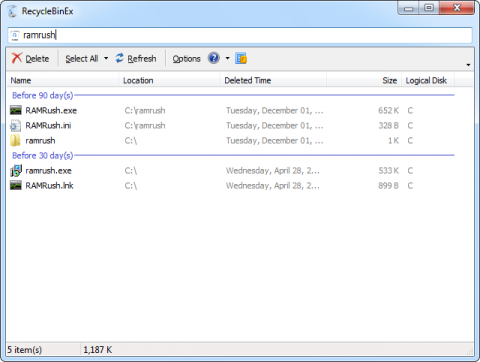
Task: Click the RAMRush.ini gear file icon
Action: coord(16,126)
